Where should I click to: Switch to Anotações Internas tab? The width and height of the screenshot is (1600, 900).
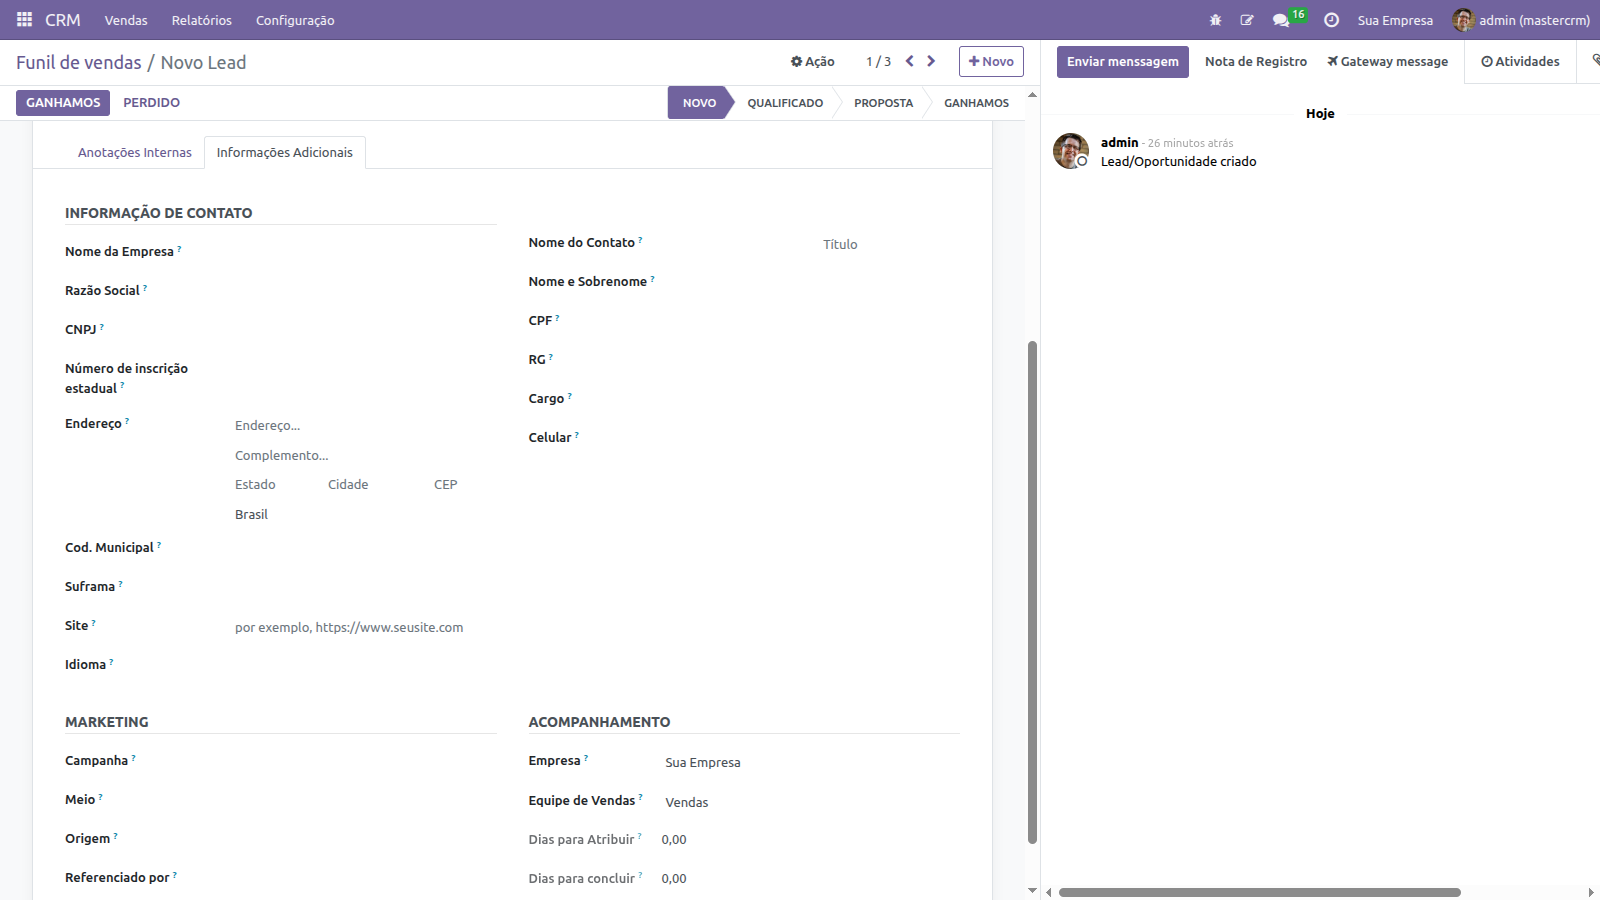(135, 153)
